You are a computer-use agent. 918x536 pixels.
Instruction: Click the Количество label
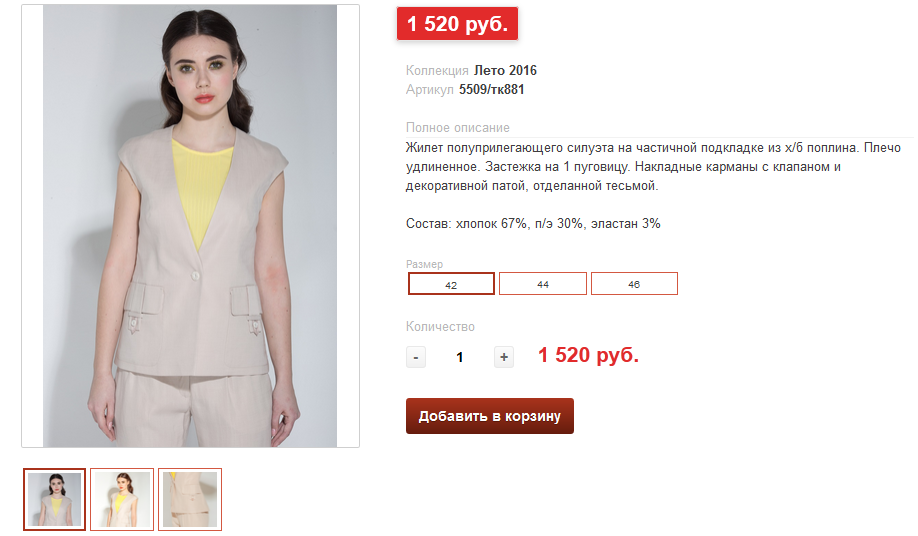(x=440, y=327)
